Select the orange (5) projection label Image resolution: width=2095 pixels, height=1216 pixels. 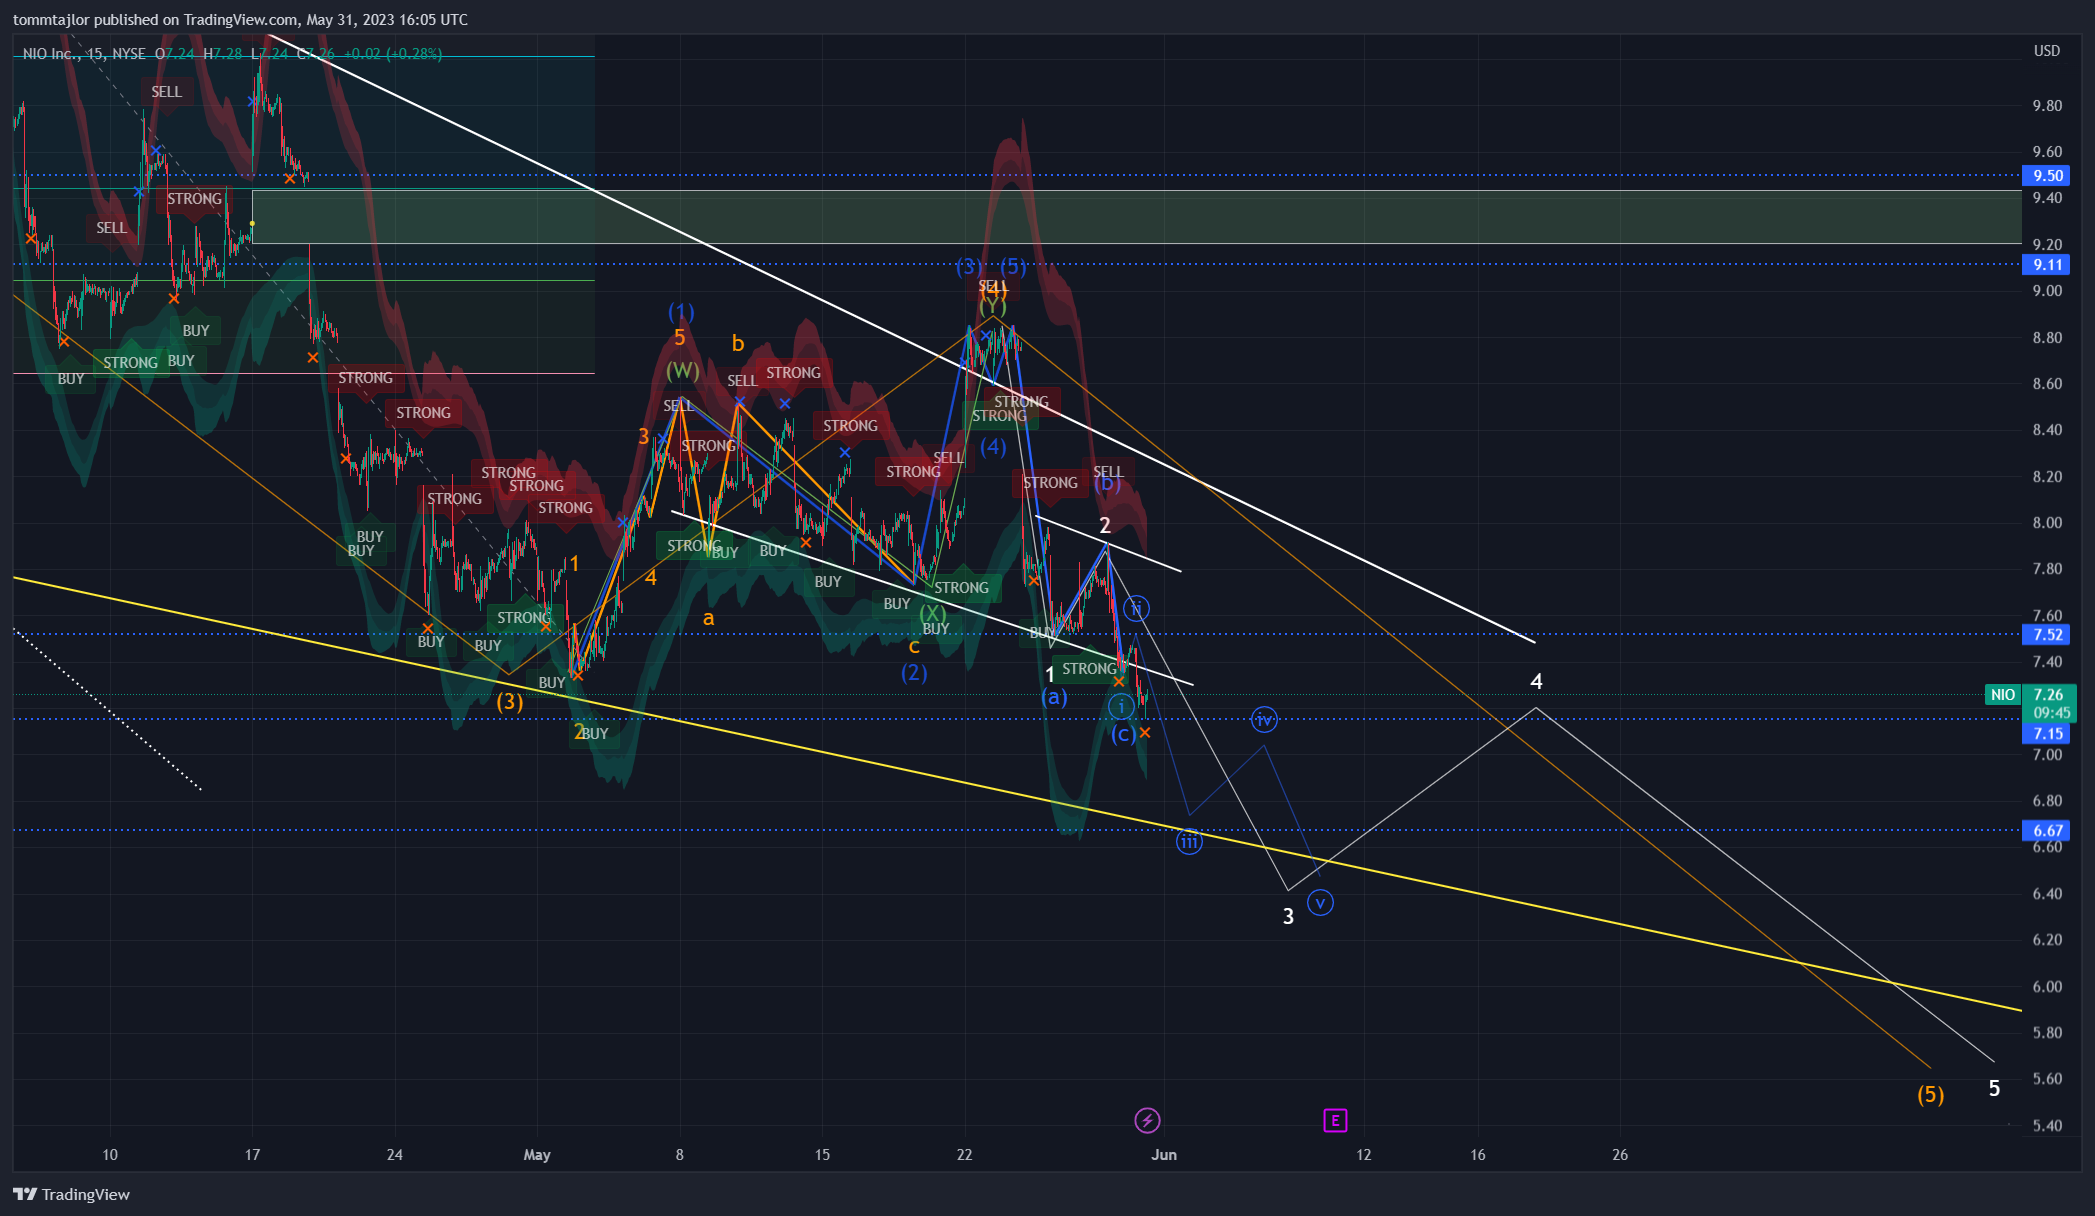click(x=1931, y=1095)
